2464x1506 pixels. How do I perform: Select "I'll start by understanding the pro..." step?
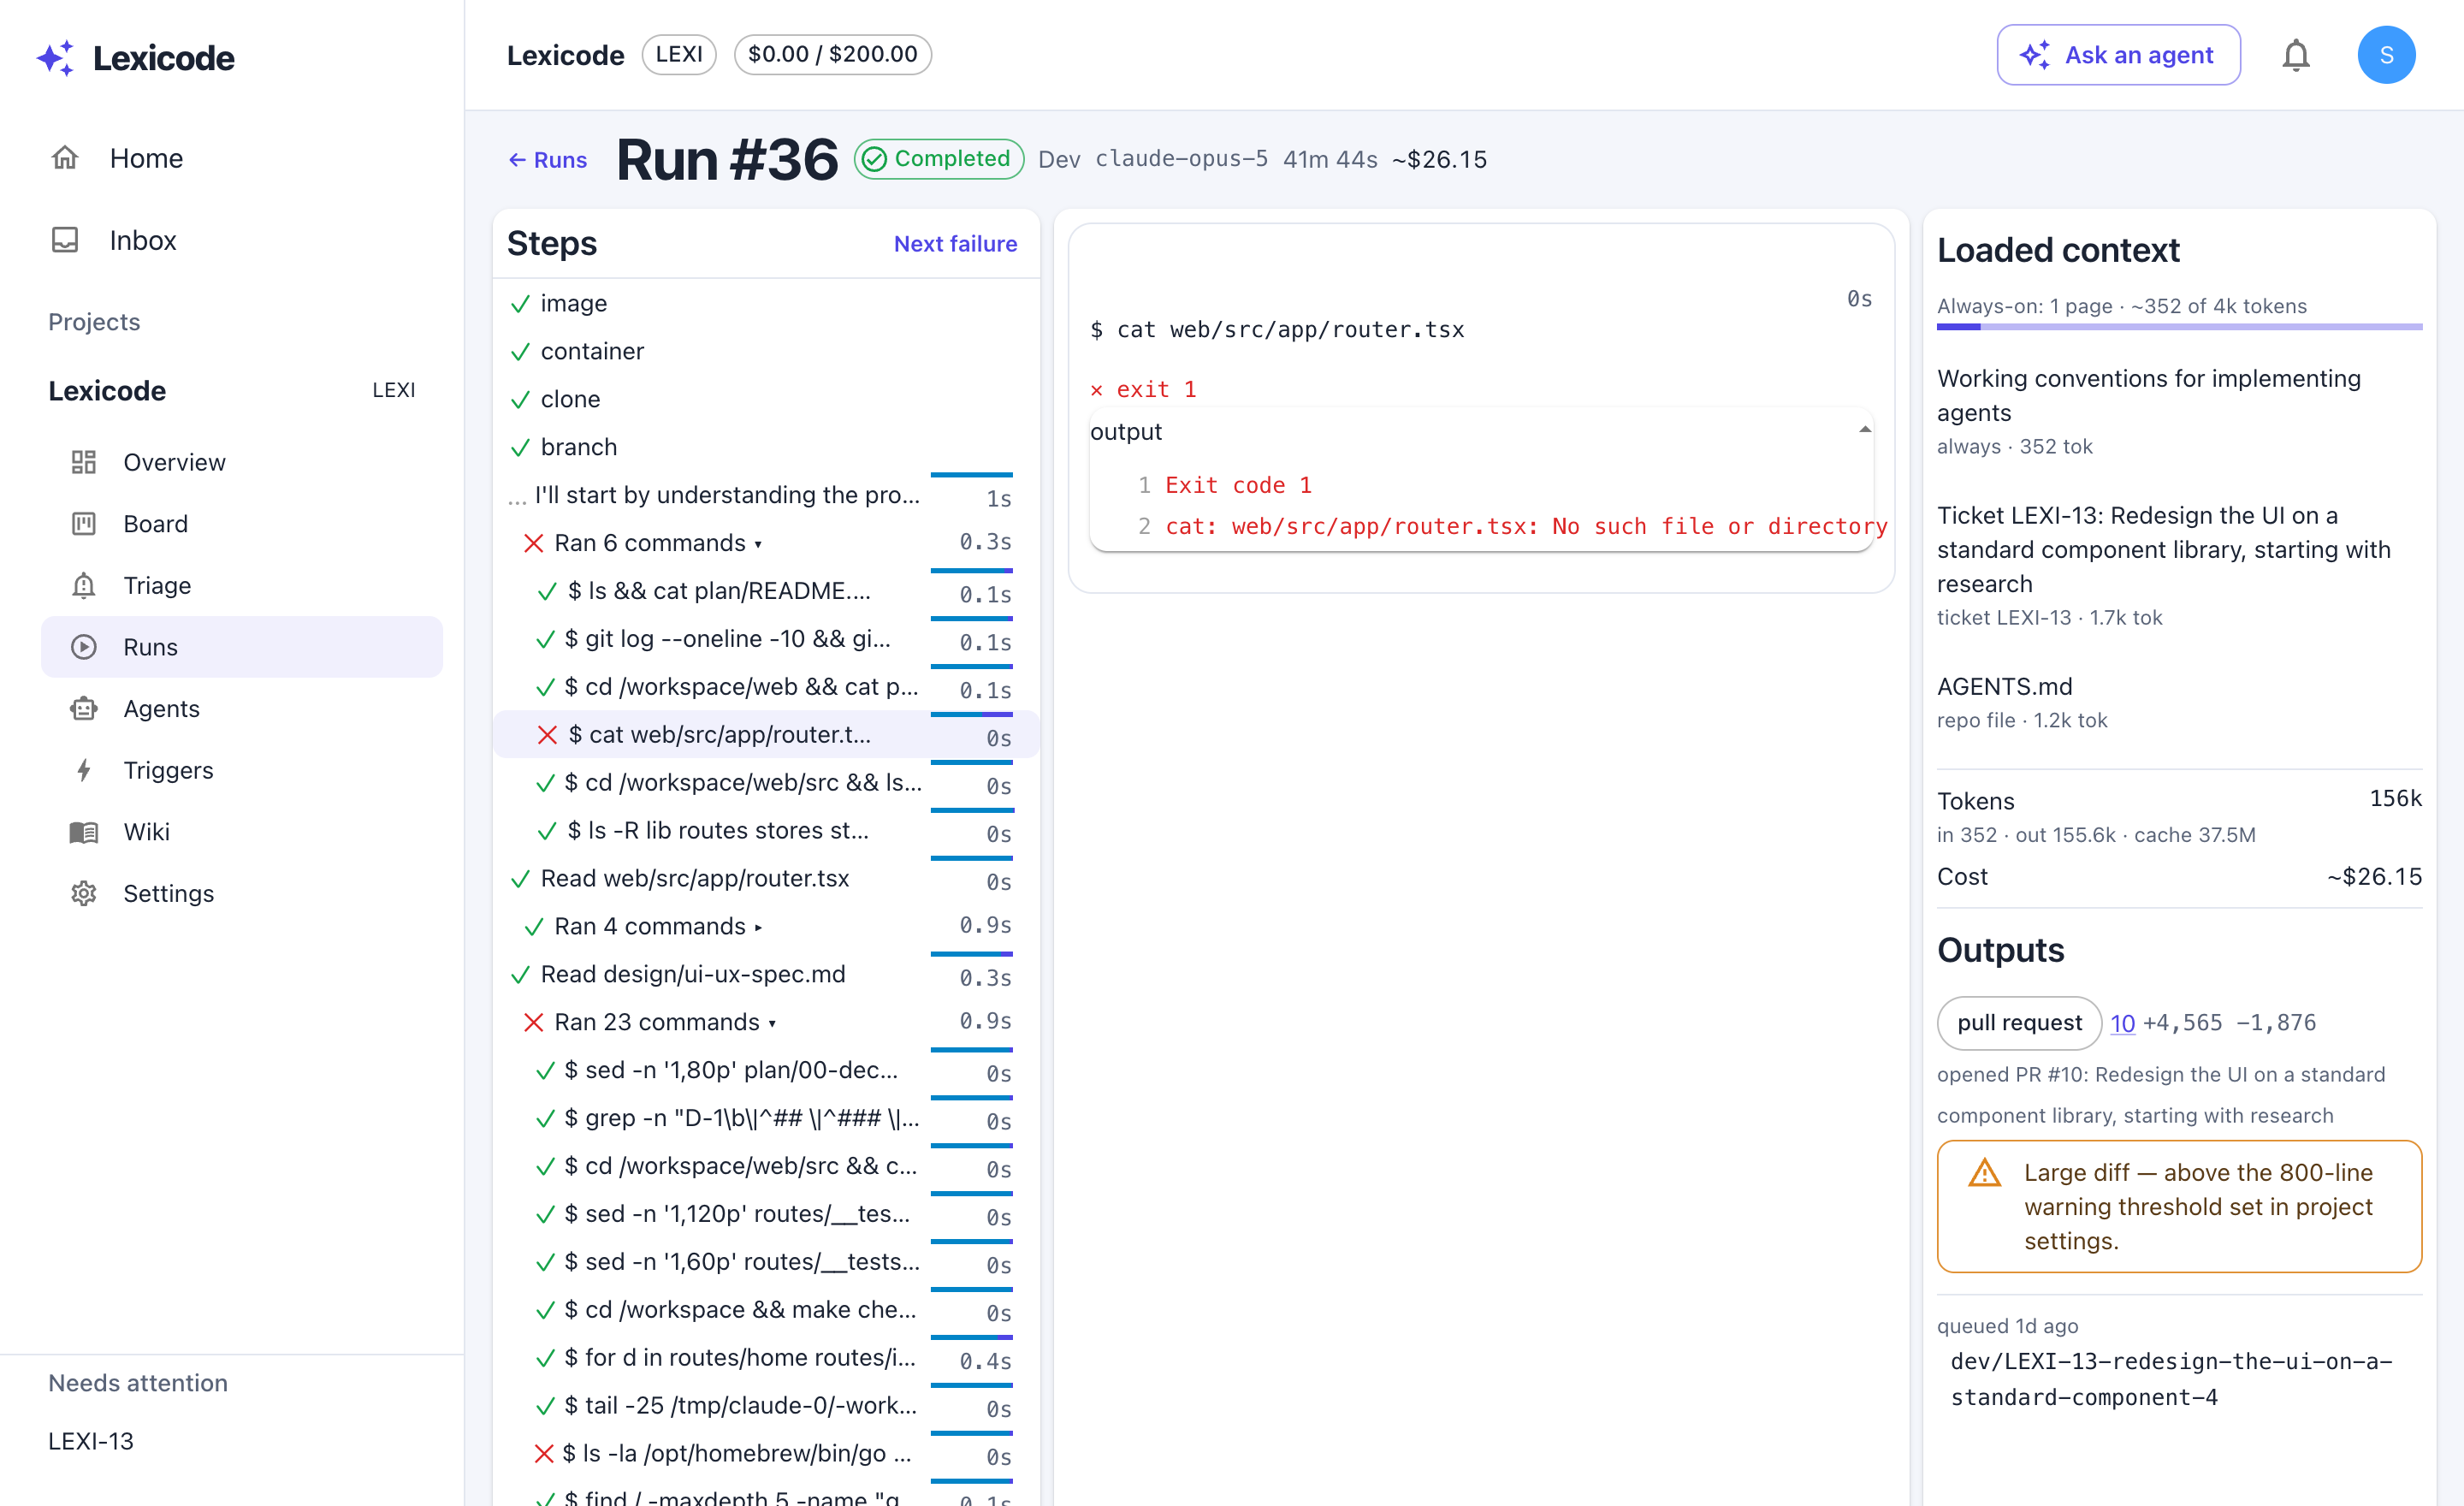click(766, 495)
